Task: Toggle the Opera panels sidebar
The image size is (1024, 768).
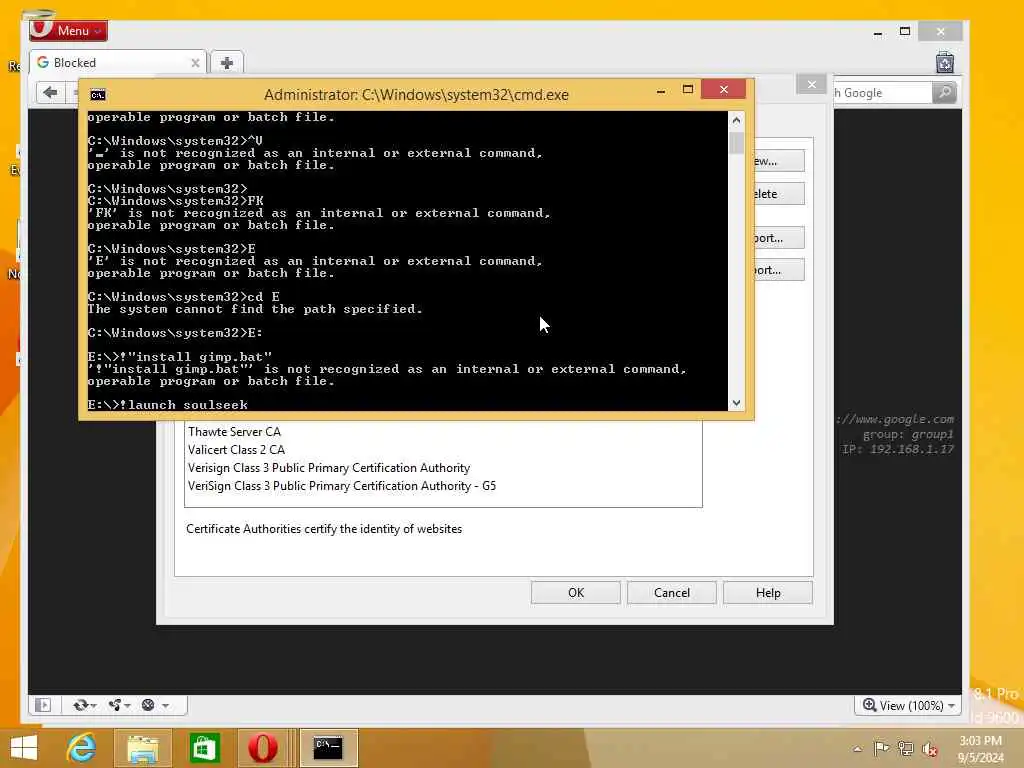Action: tap(43, 705)
